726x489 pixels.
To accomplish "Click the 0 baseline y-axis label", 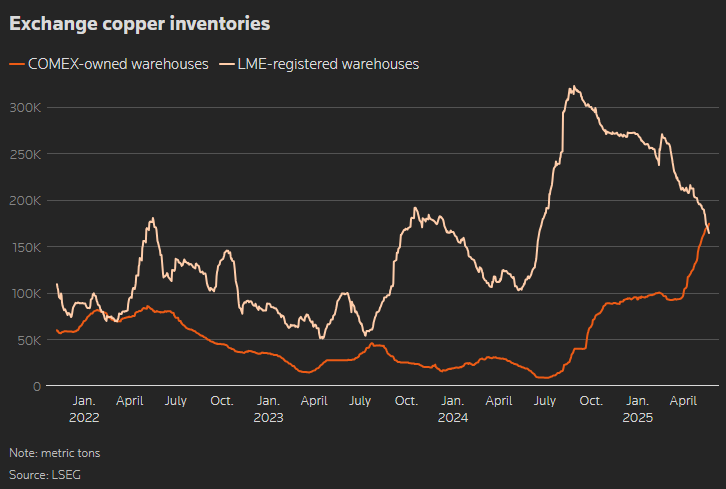I will tap(36, 386).
